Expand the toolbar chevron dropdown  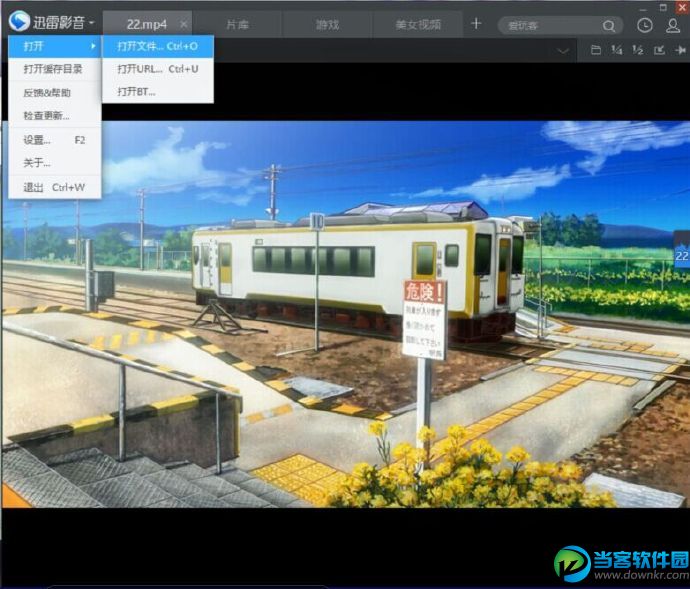click(564, 50)
